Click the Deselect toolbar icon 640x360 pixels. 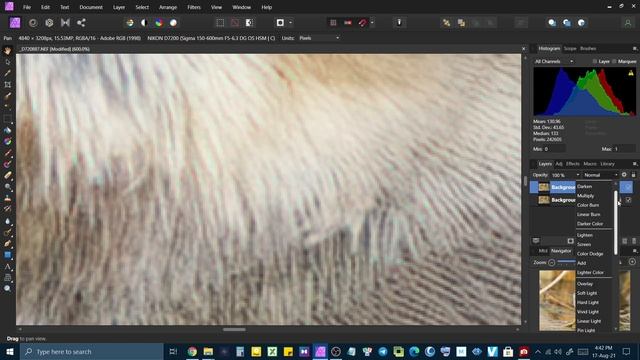point(235,23)
